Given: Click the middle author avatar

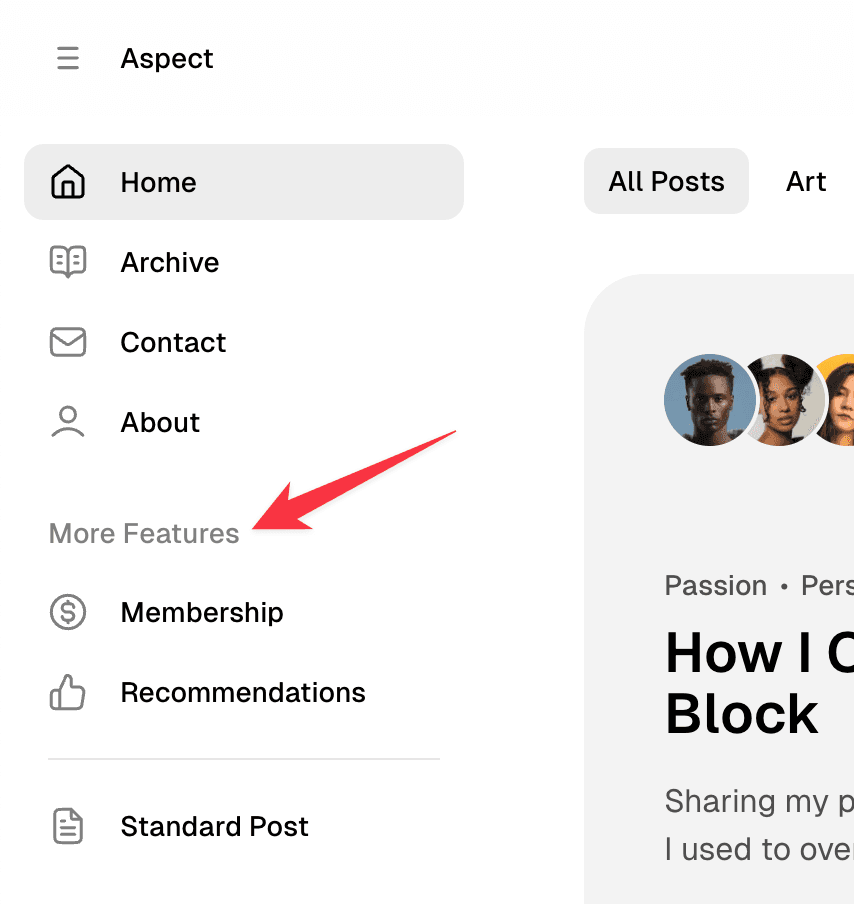Looking at the screenshot, I should (781, 399).
